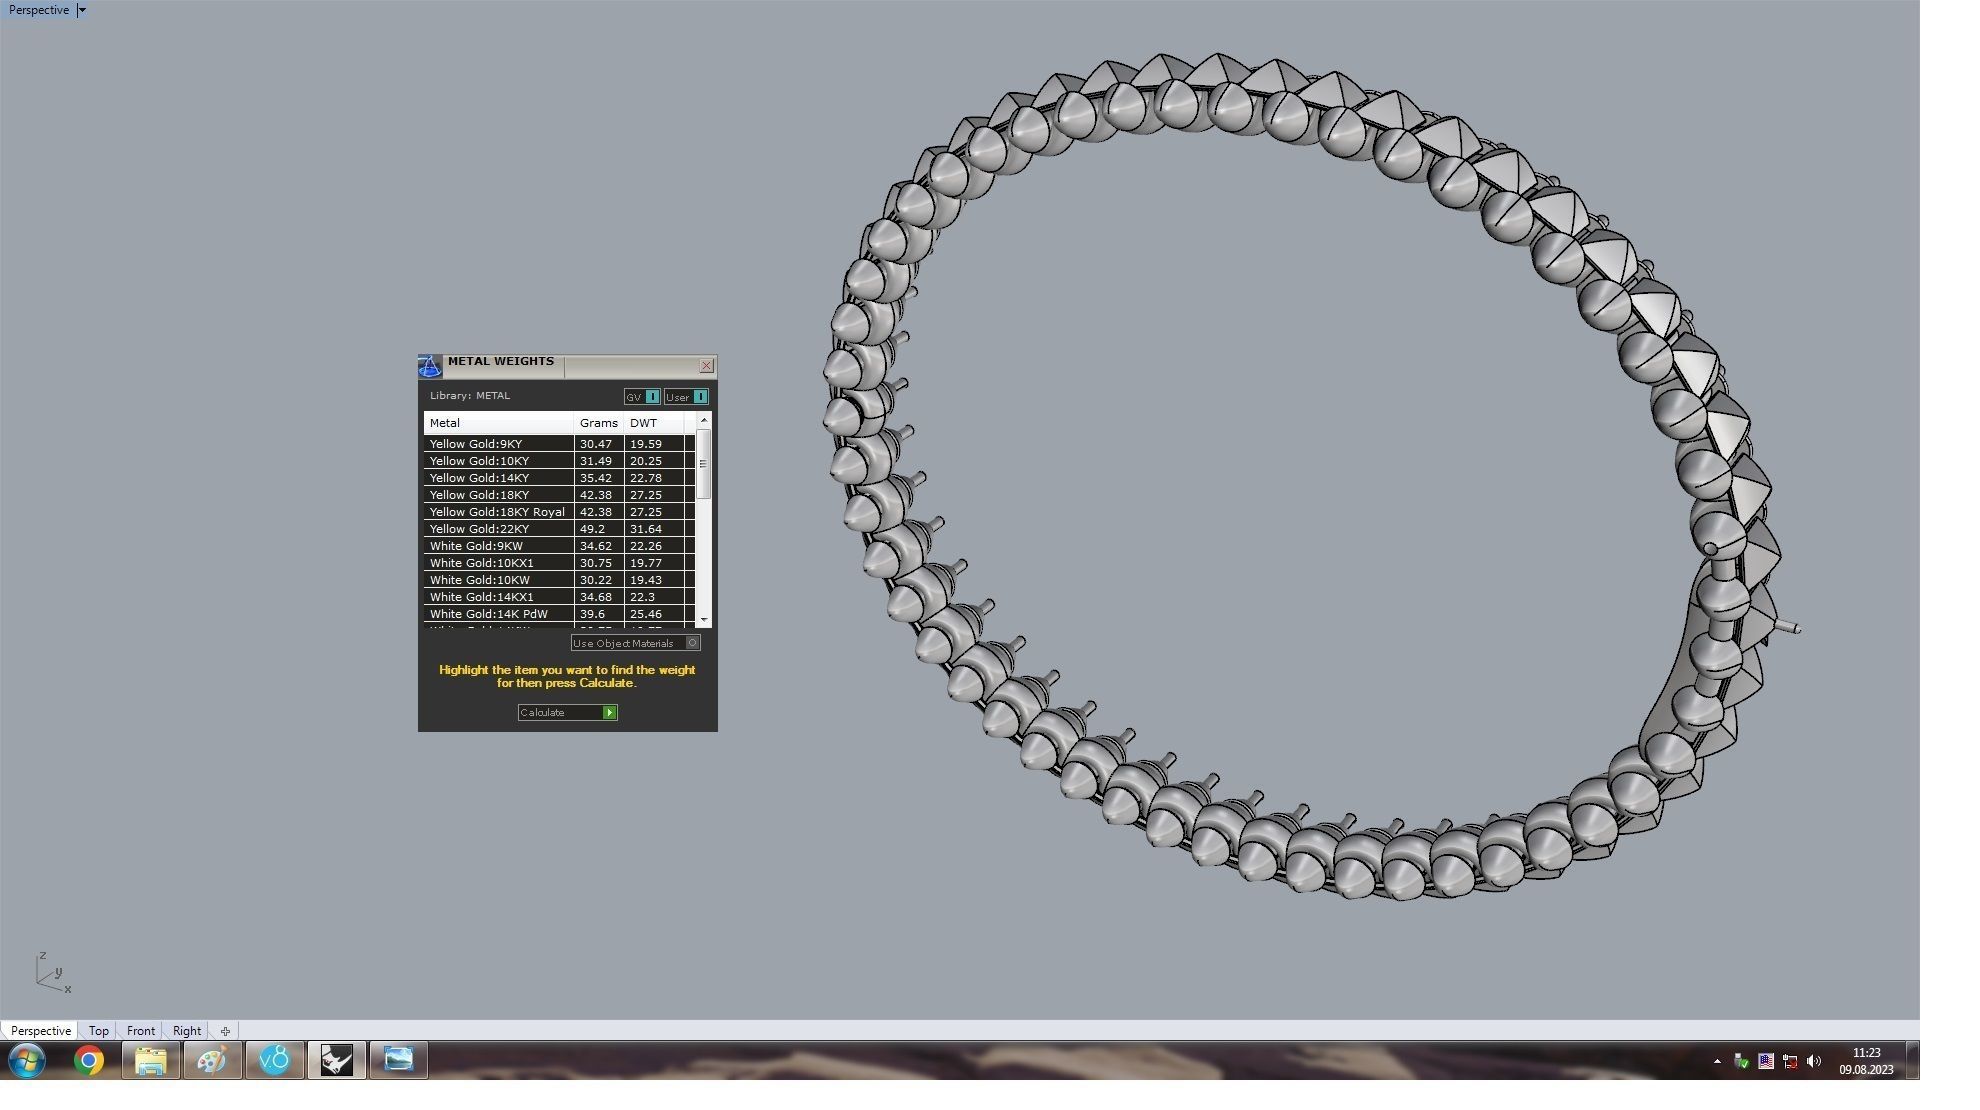
Task: Click the 49.2 grams value
Action: point(594,529)
